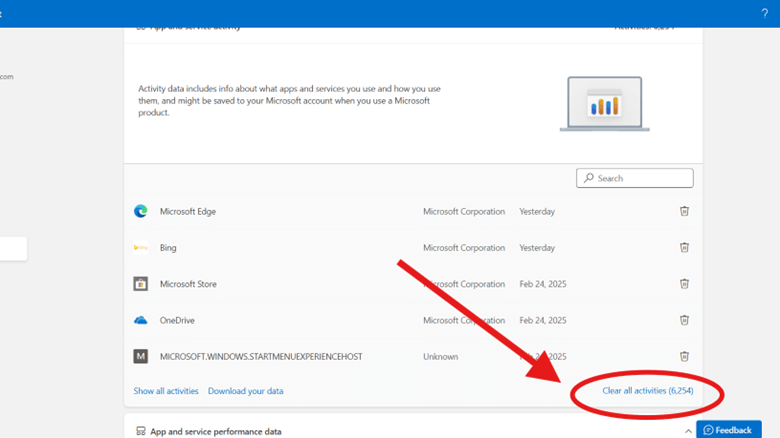Click the App and service performance data heading
The width and height of the screenshot is (780, 438).
coord(215,431)
